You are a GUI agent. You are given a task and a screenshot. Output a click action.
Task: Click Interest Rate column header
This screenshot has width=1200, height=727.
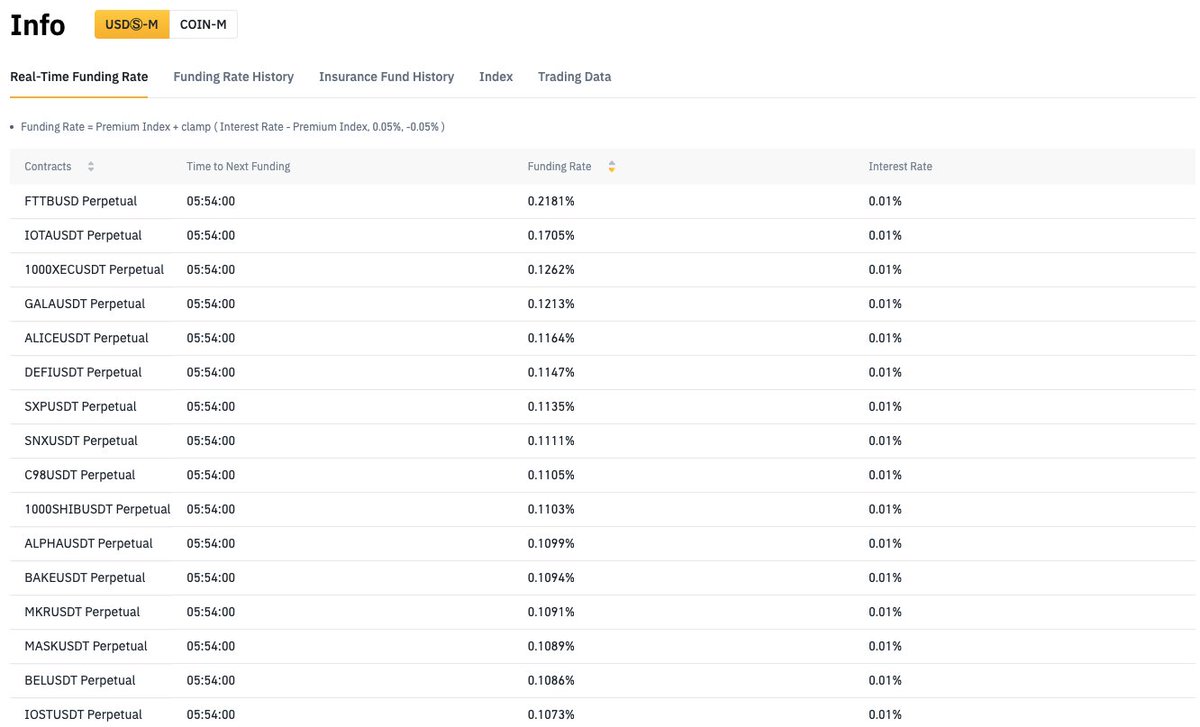[x=900, y=167]
